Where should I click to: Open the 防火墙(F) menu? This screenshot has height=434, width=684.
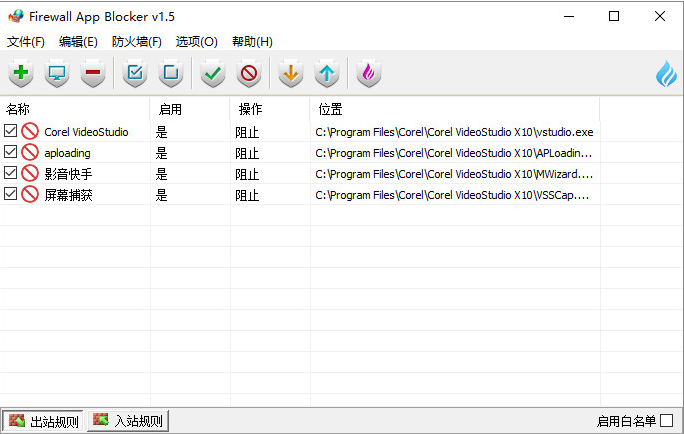(137, 42)
